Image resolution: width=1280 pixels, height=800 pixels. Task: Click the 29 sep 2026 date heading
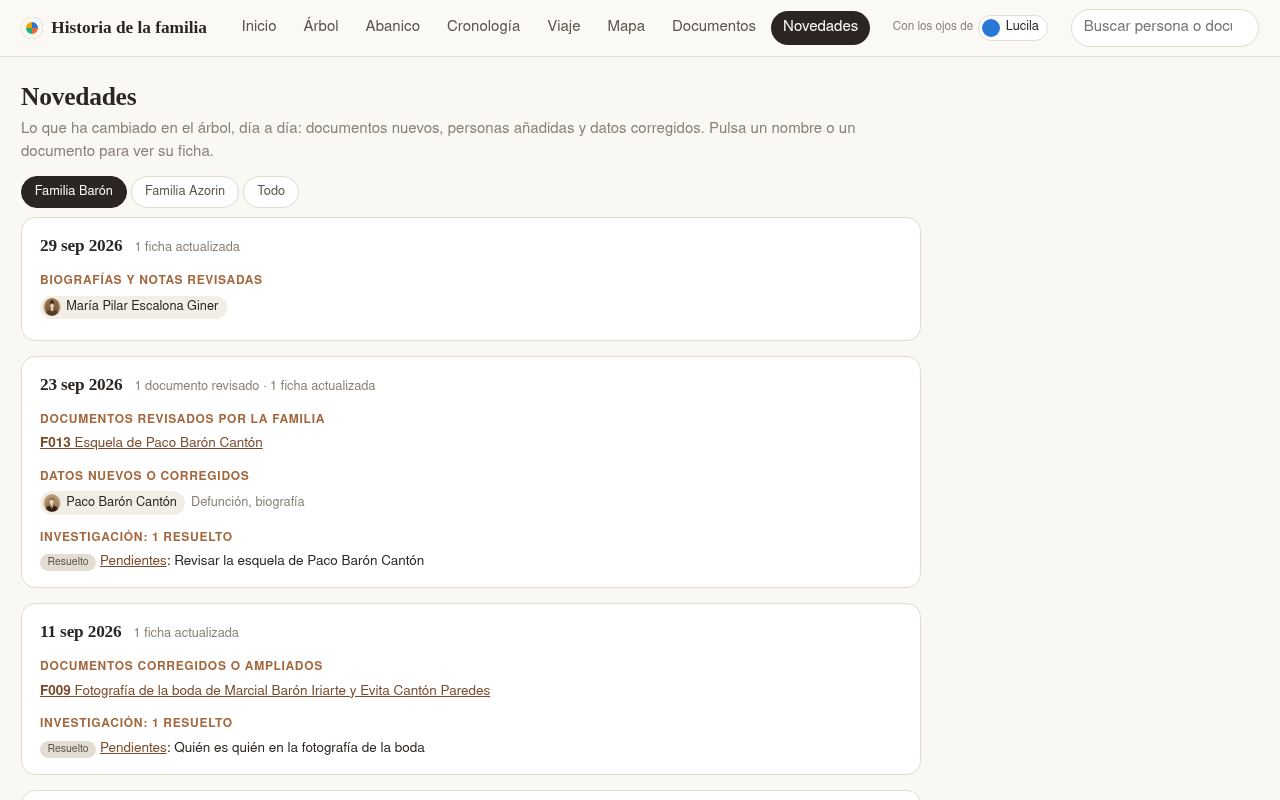[81, 246]
